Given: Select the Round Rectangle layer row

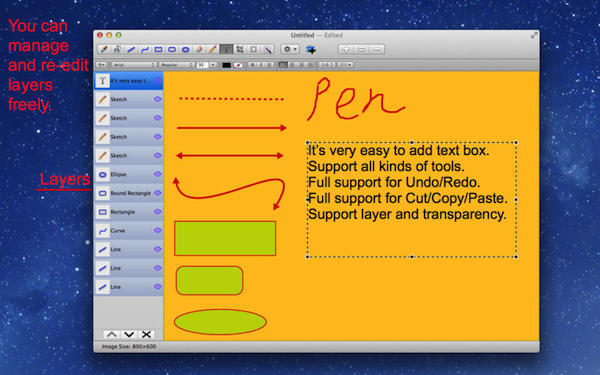Looking at the screenshot, I should 129,193.
